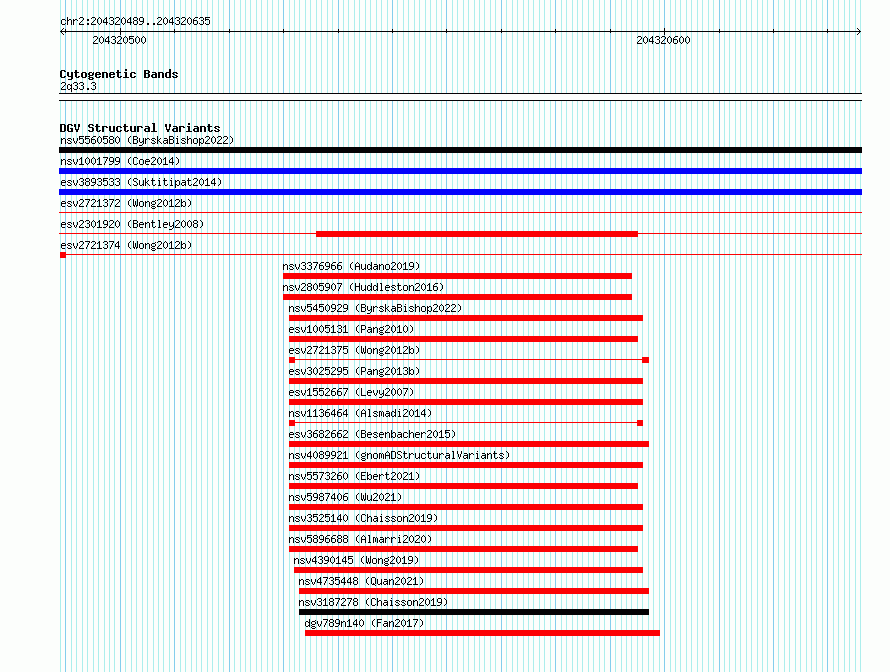The height and width of the screenshot is (672, 890).
Task: Click the blue nsv1001799 variant bar
Action: (x=460, y=171)
